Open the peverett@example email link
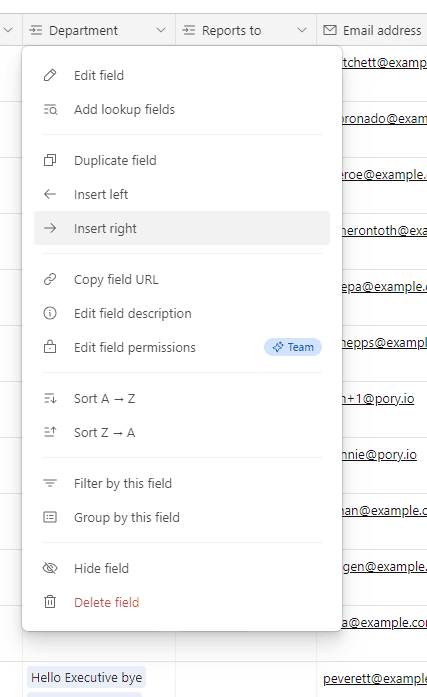This screenshot has height=697, width=427. coord(375,679)
